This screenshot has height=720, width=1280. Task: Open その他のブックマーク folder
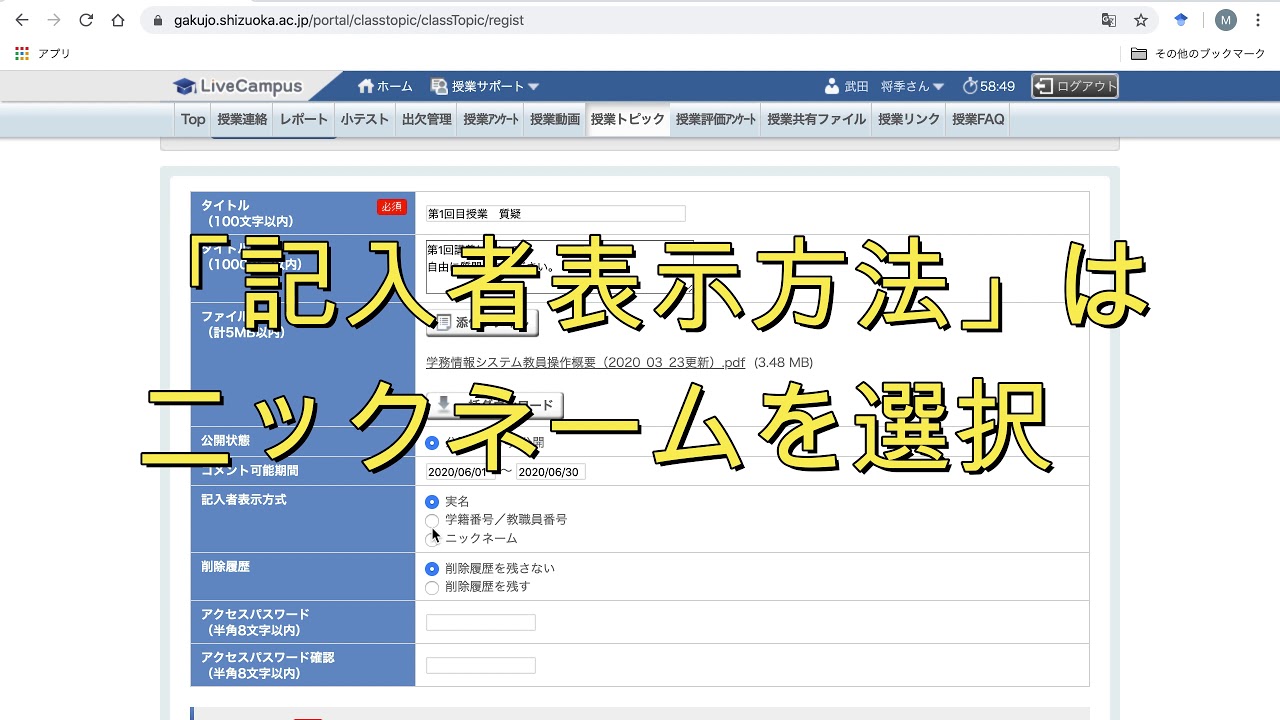click(1198, 54)
